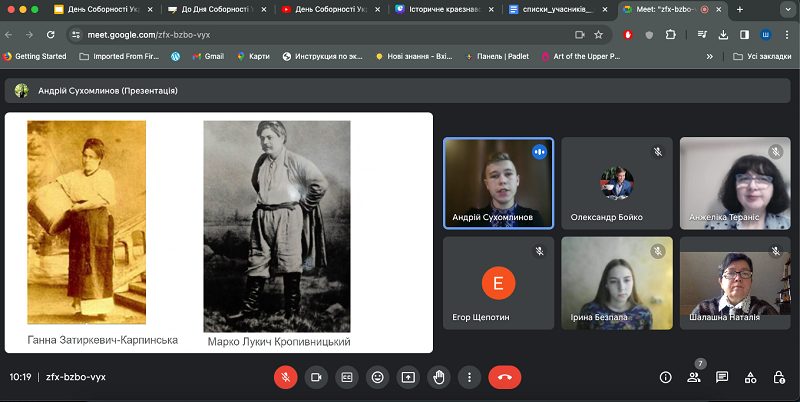Open the meeting details info icon
Viewport: 800px width, 402px height.
coord(665,378)
